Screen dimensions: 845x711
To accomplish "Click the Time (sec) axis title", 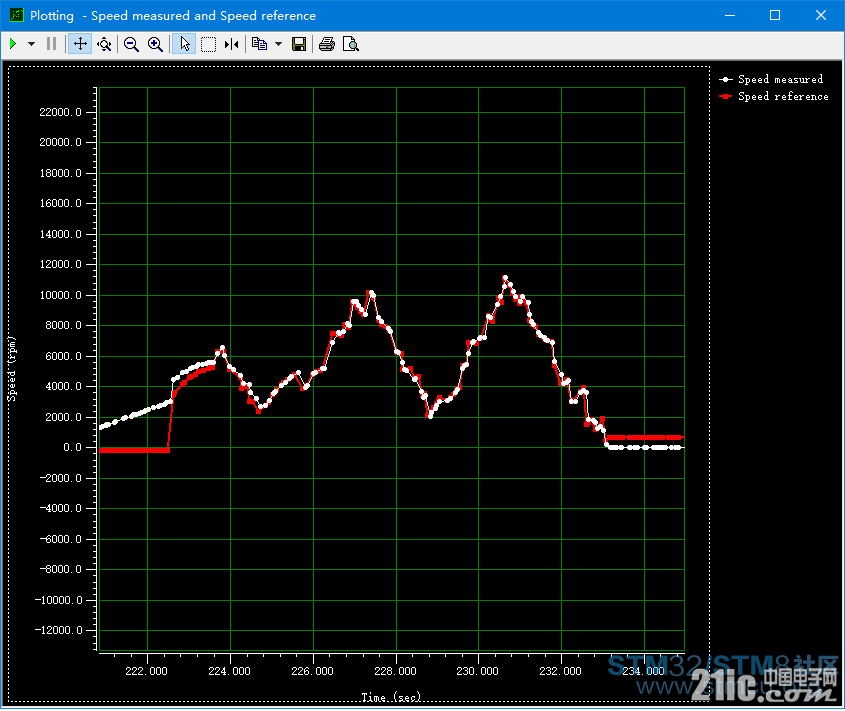I will [391, 697].
